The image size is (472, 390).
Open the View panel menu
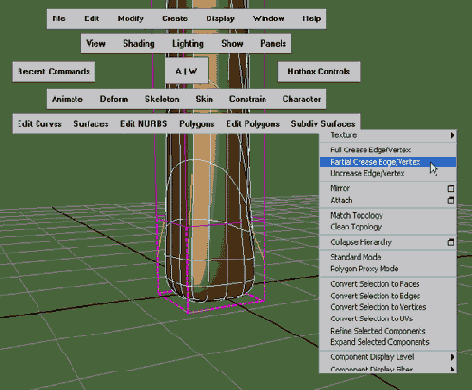[96, 43]
